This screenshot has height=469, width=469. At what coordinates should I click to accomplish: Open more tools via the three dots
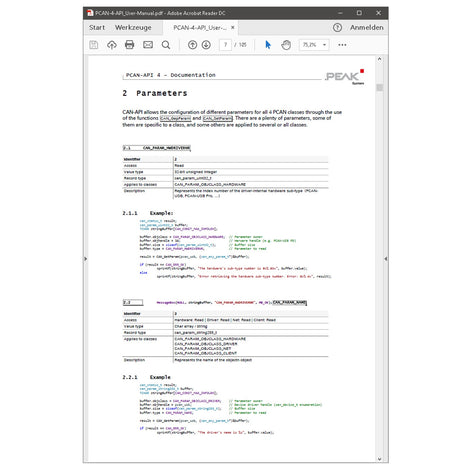(x=342, y=45)
